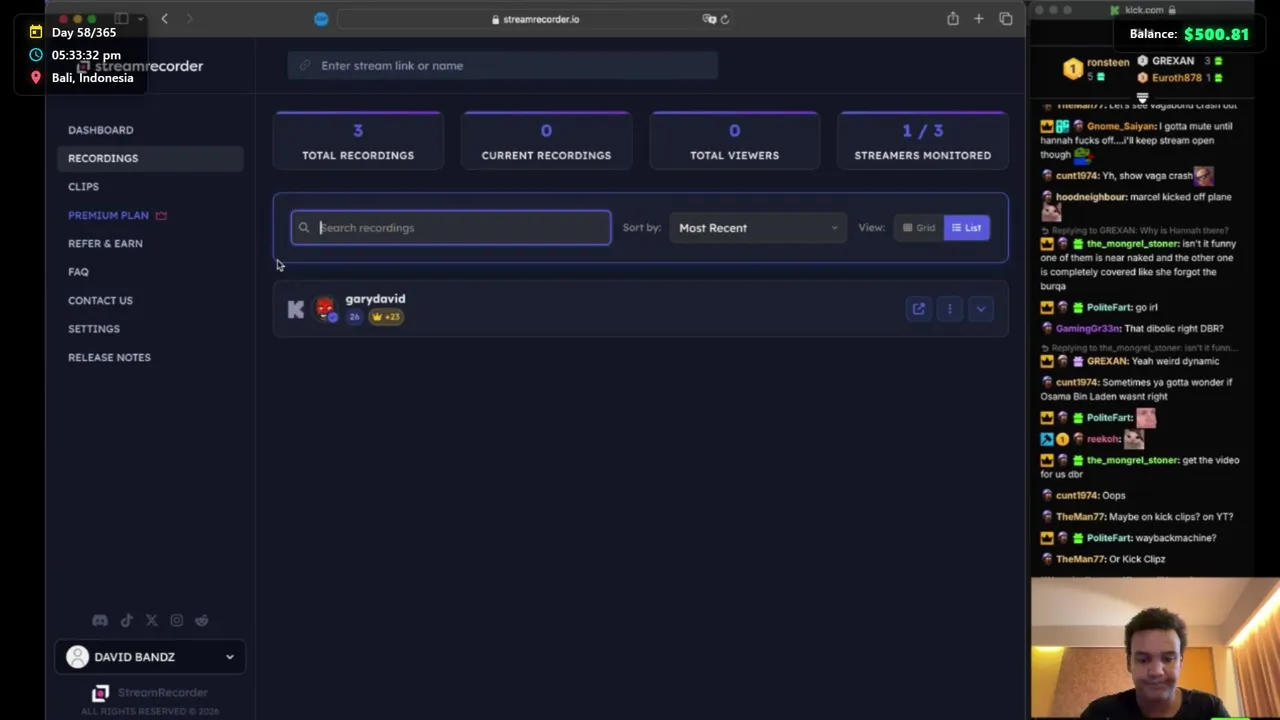Viewport: 1280px width, 720px height.
Task: Click the Search recordings field
Action: pyautogui.click(x=451, y=228)
